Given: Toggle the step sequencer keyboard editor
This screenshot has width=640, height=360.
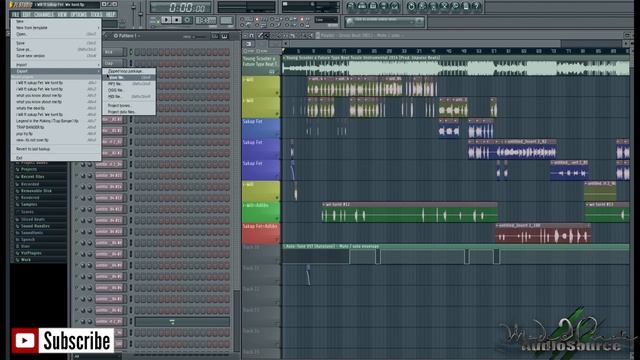Looking at the screenshot, I should coord(224,36).
